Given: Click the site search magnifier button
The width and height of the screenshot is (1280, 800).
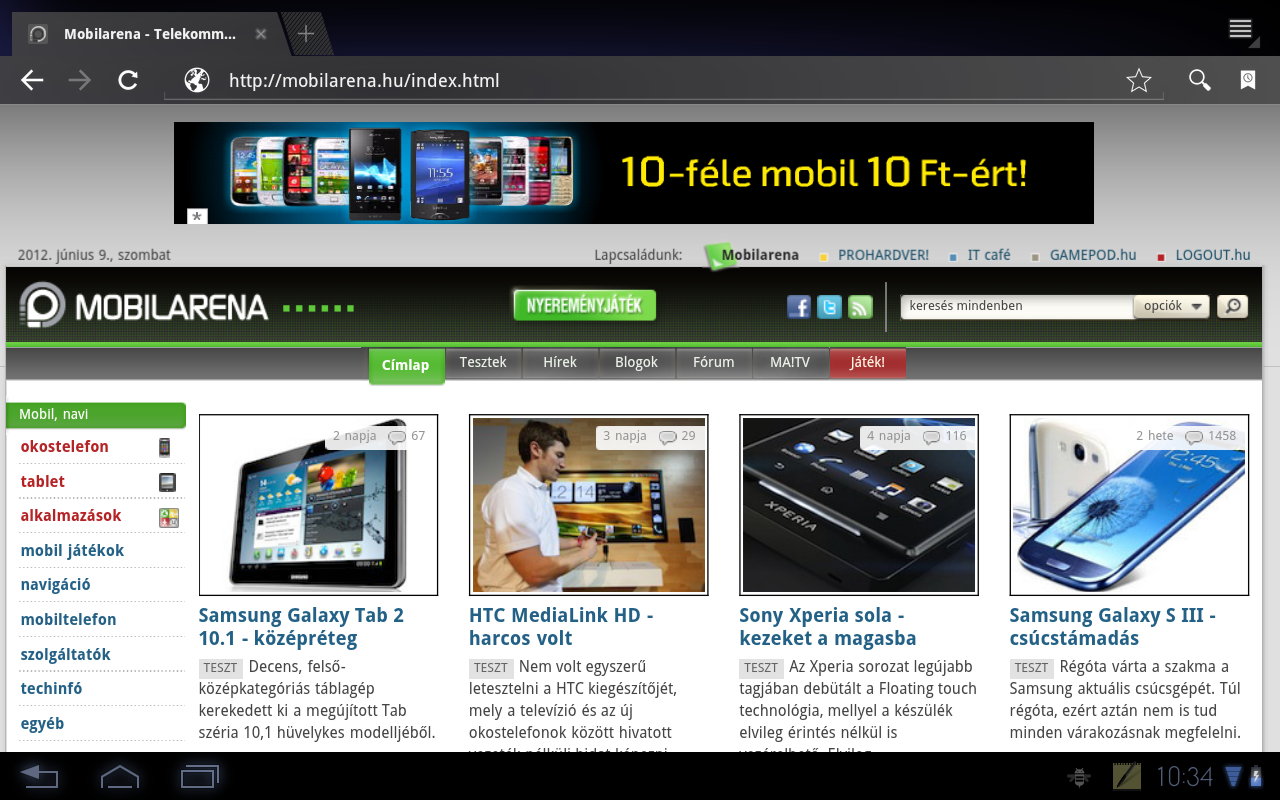Looking at the screenshot, I should click(1232, 307).
